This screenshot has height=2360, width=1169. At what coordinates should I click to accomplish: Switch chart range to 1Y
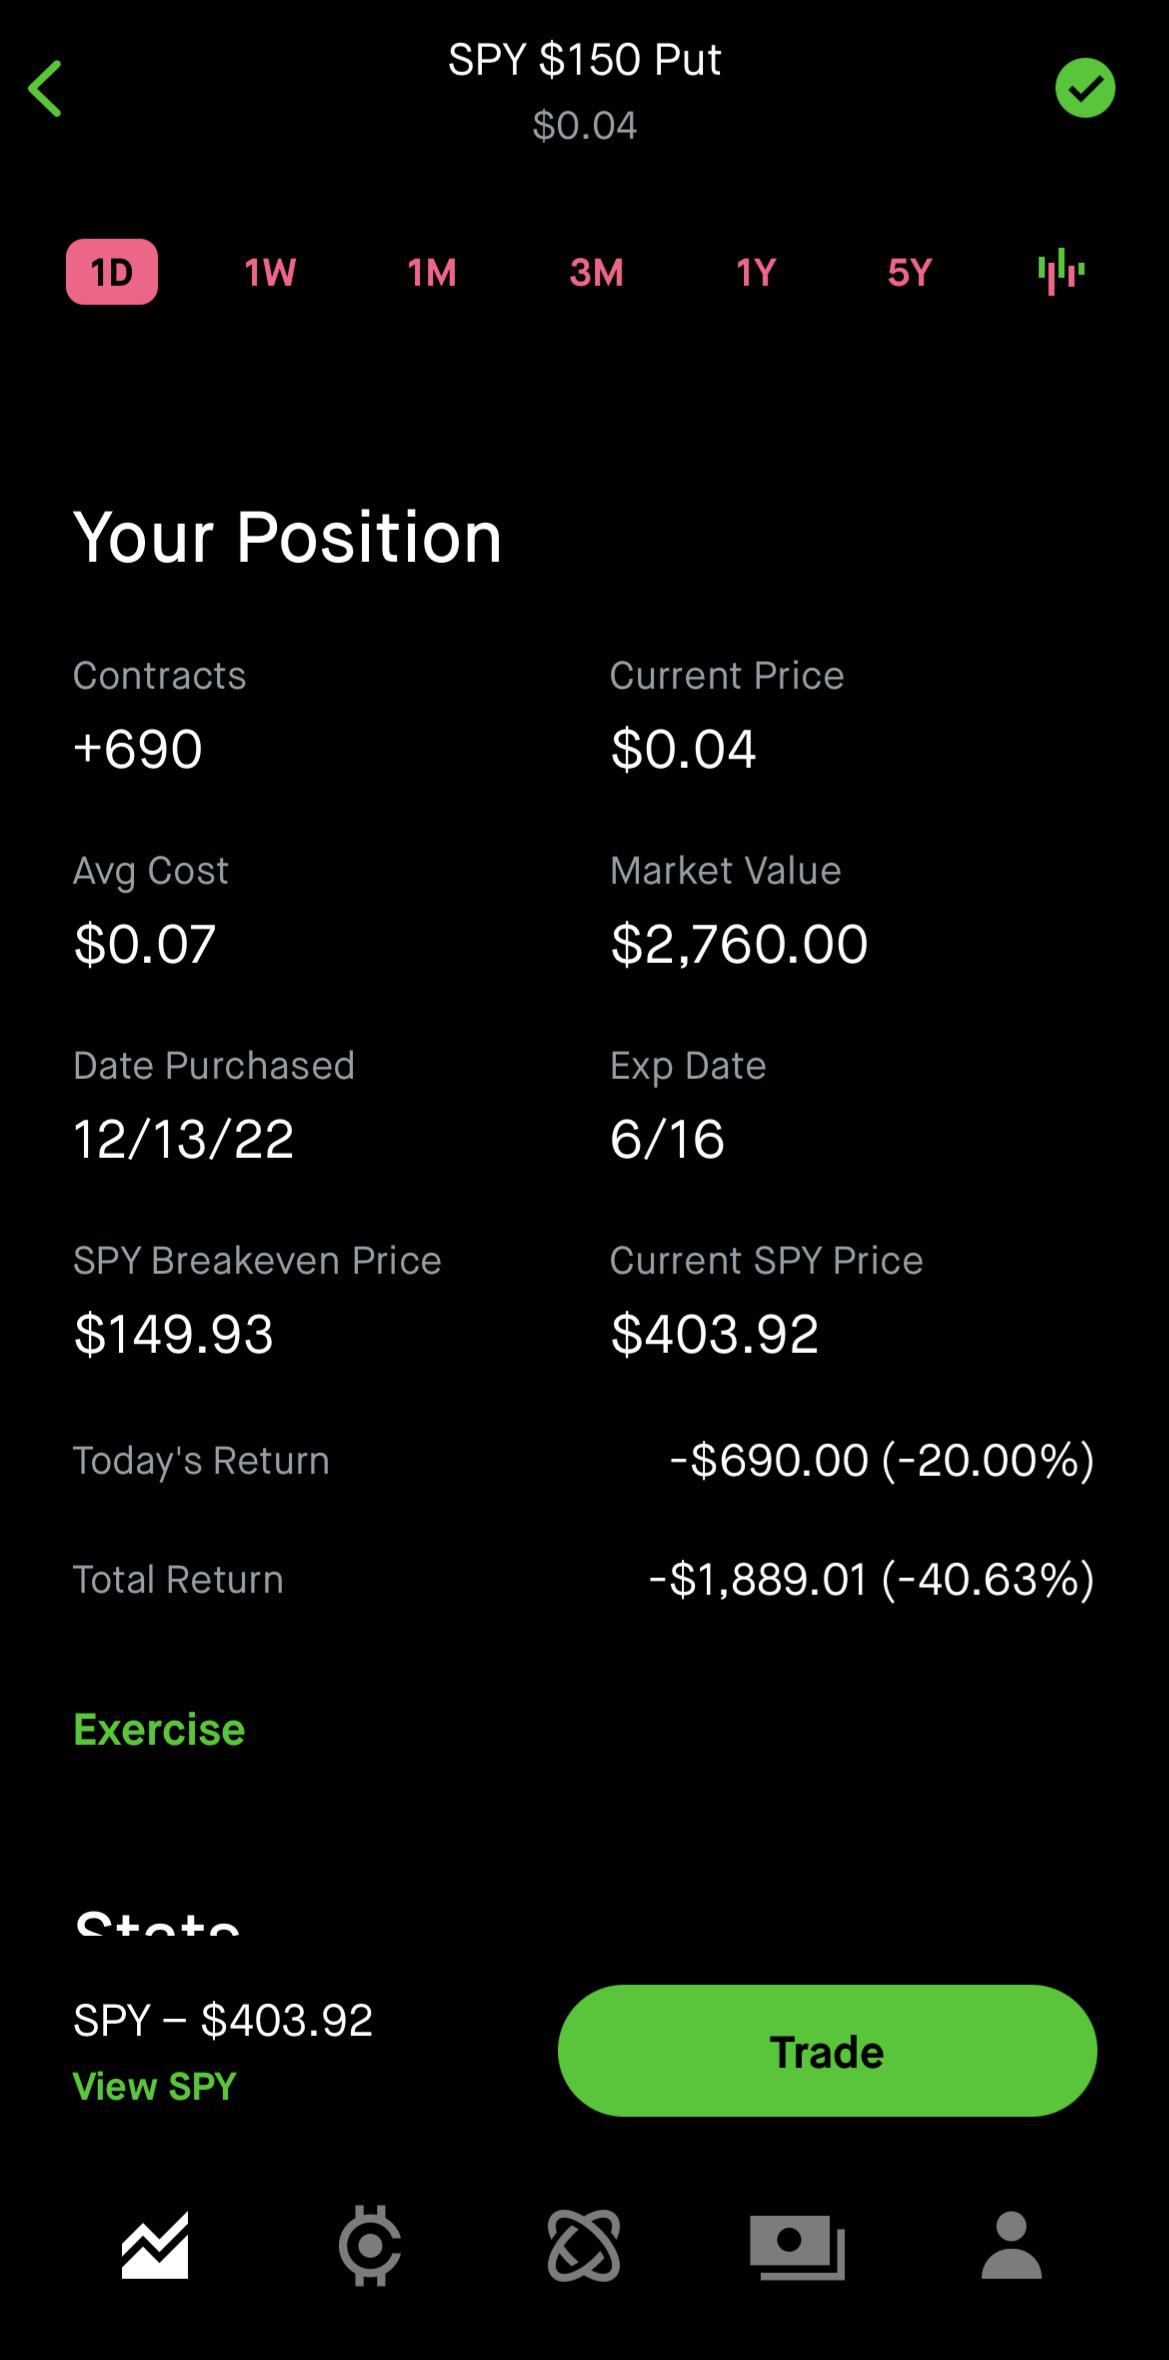click(x=756, y=272)
